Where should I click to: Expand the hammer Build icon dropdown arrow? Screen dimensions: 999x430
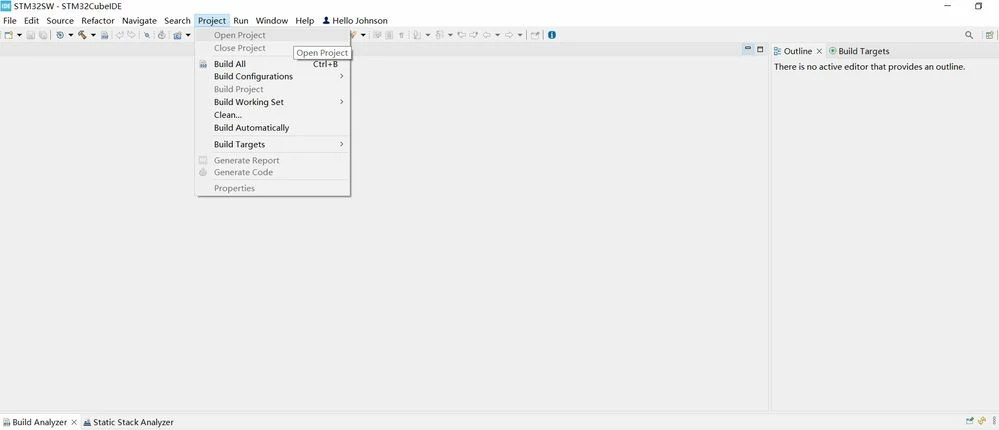click(x=93, y=35)
